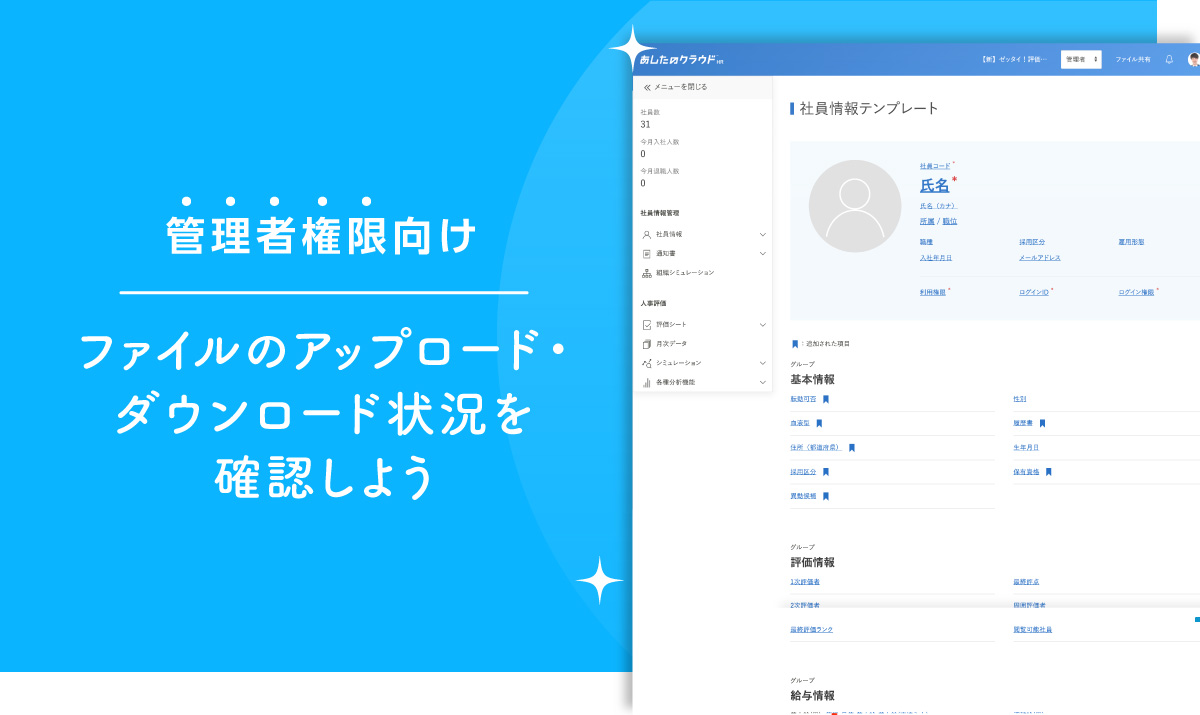The image size is (1200, 715).
Task: Click the 住所(都道府県) link
Action: coord(815,448)
